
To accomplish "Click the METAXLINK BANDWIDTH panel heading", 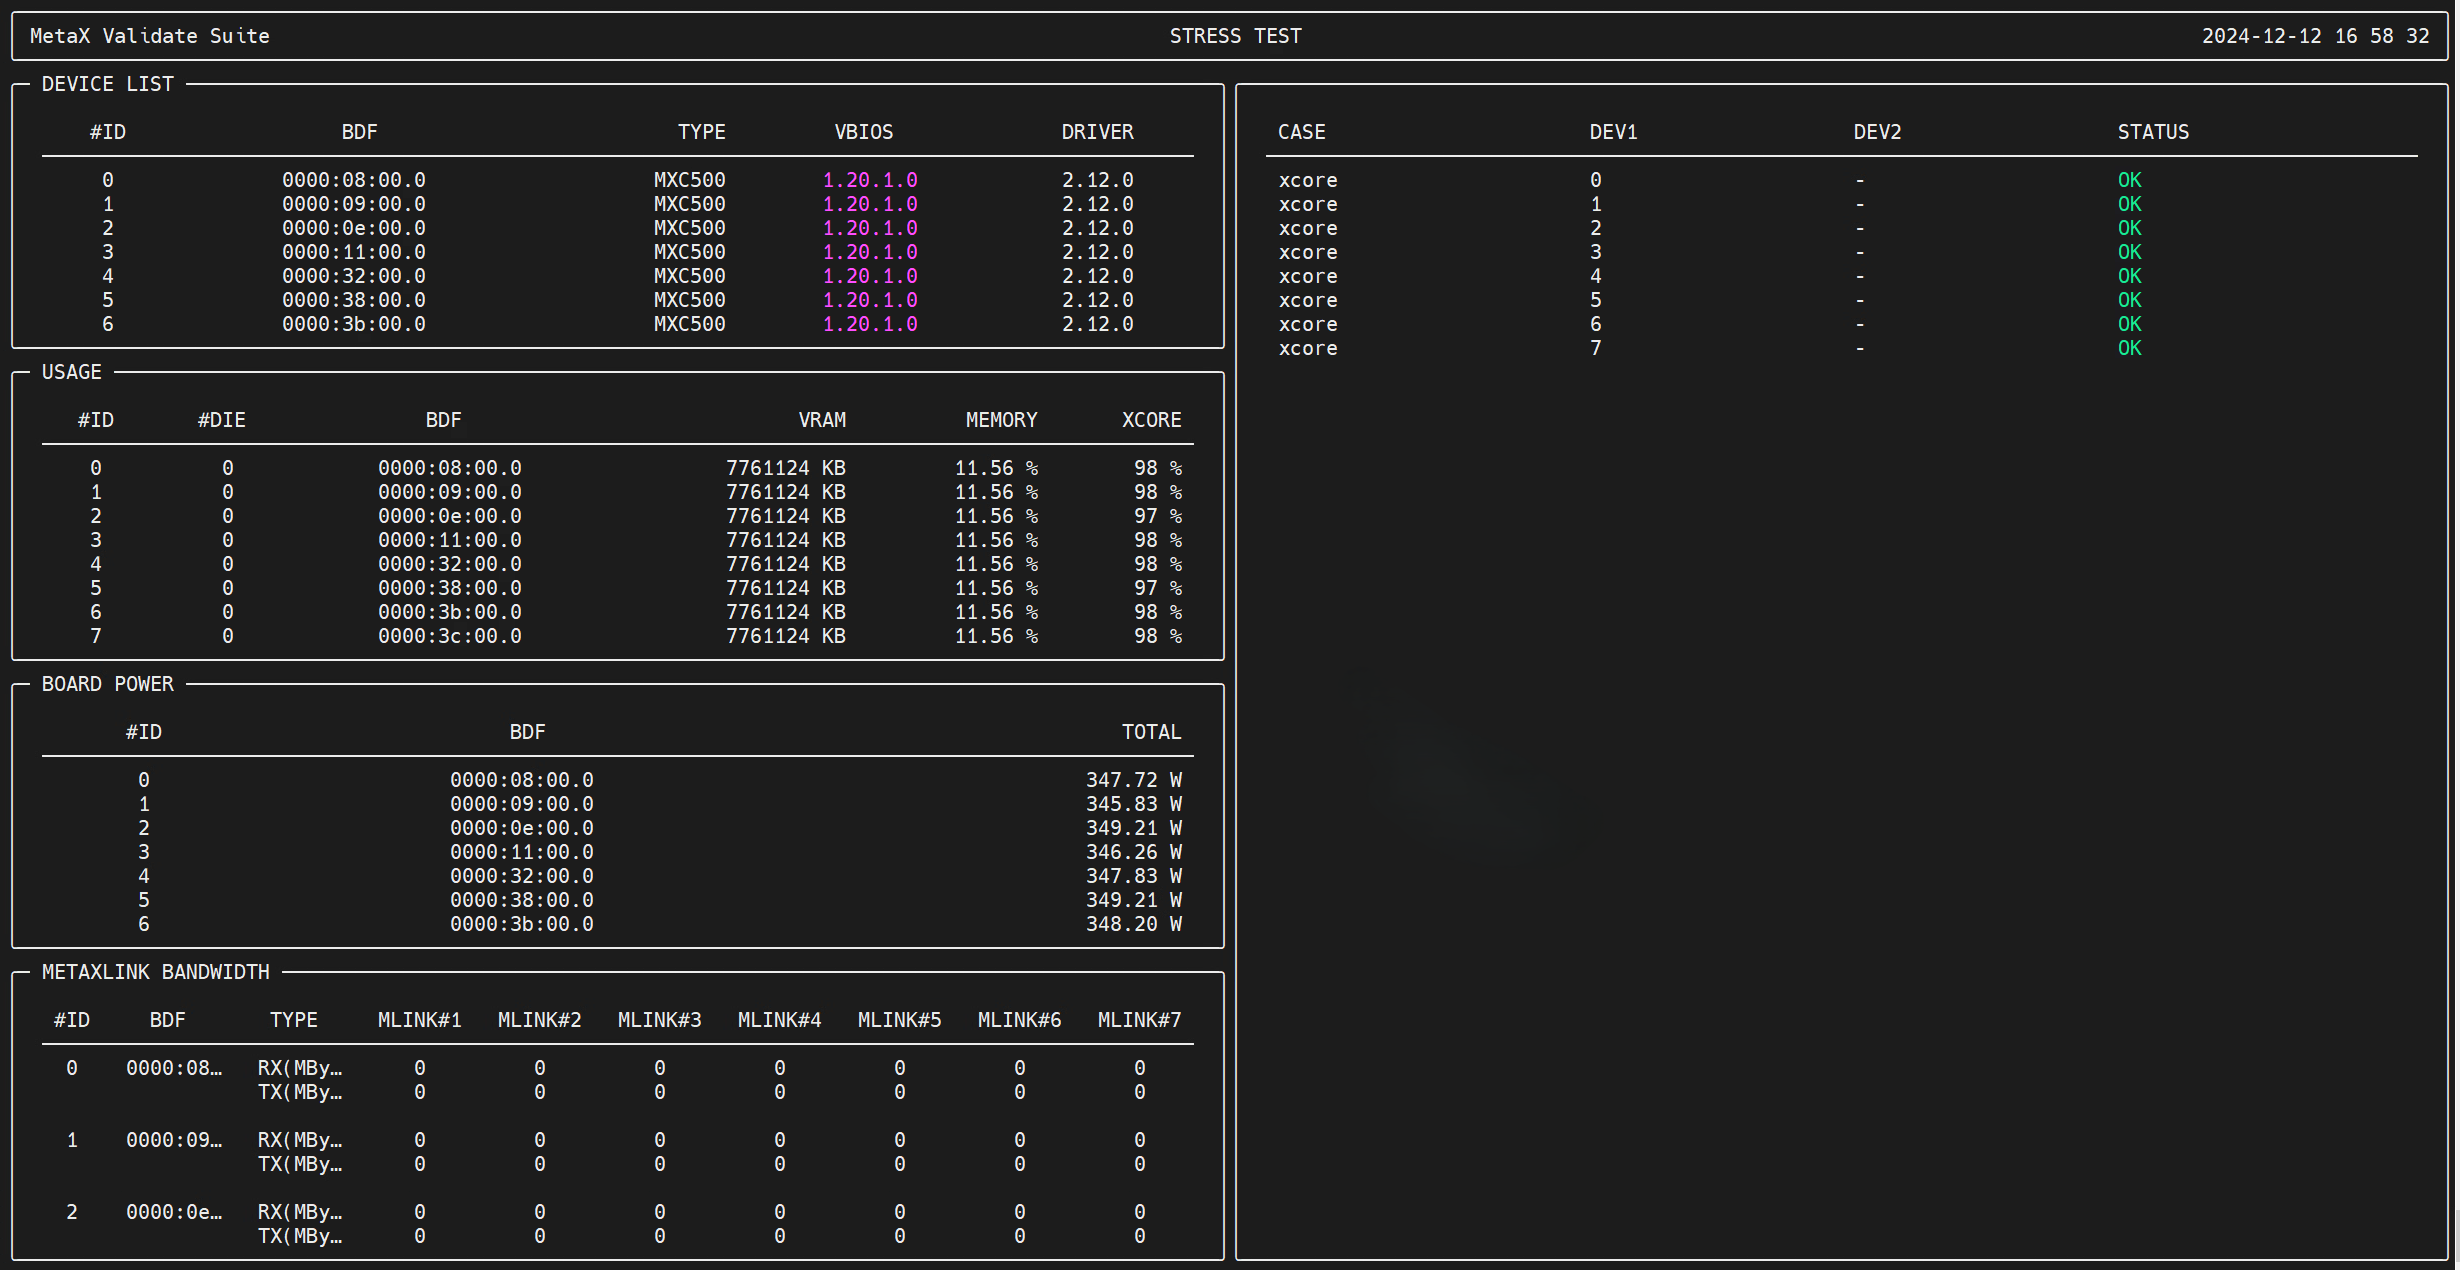I will 155,972.
